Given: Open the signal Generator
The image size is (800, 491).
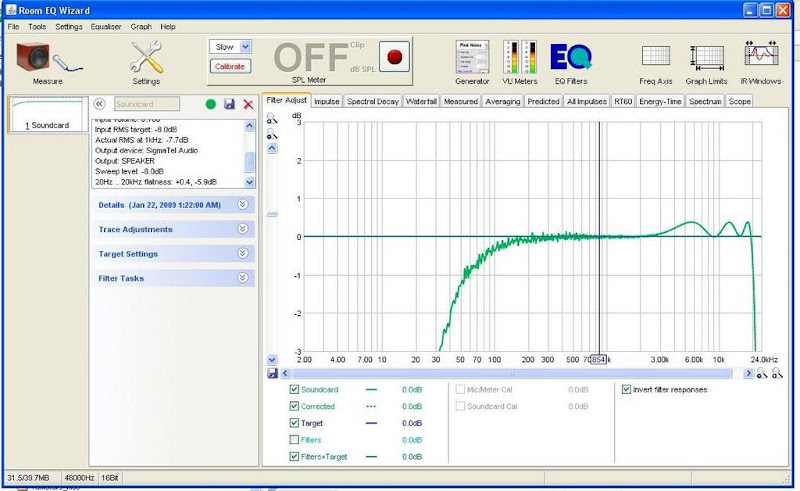Looking at the screenshot, I should 472,58.
